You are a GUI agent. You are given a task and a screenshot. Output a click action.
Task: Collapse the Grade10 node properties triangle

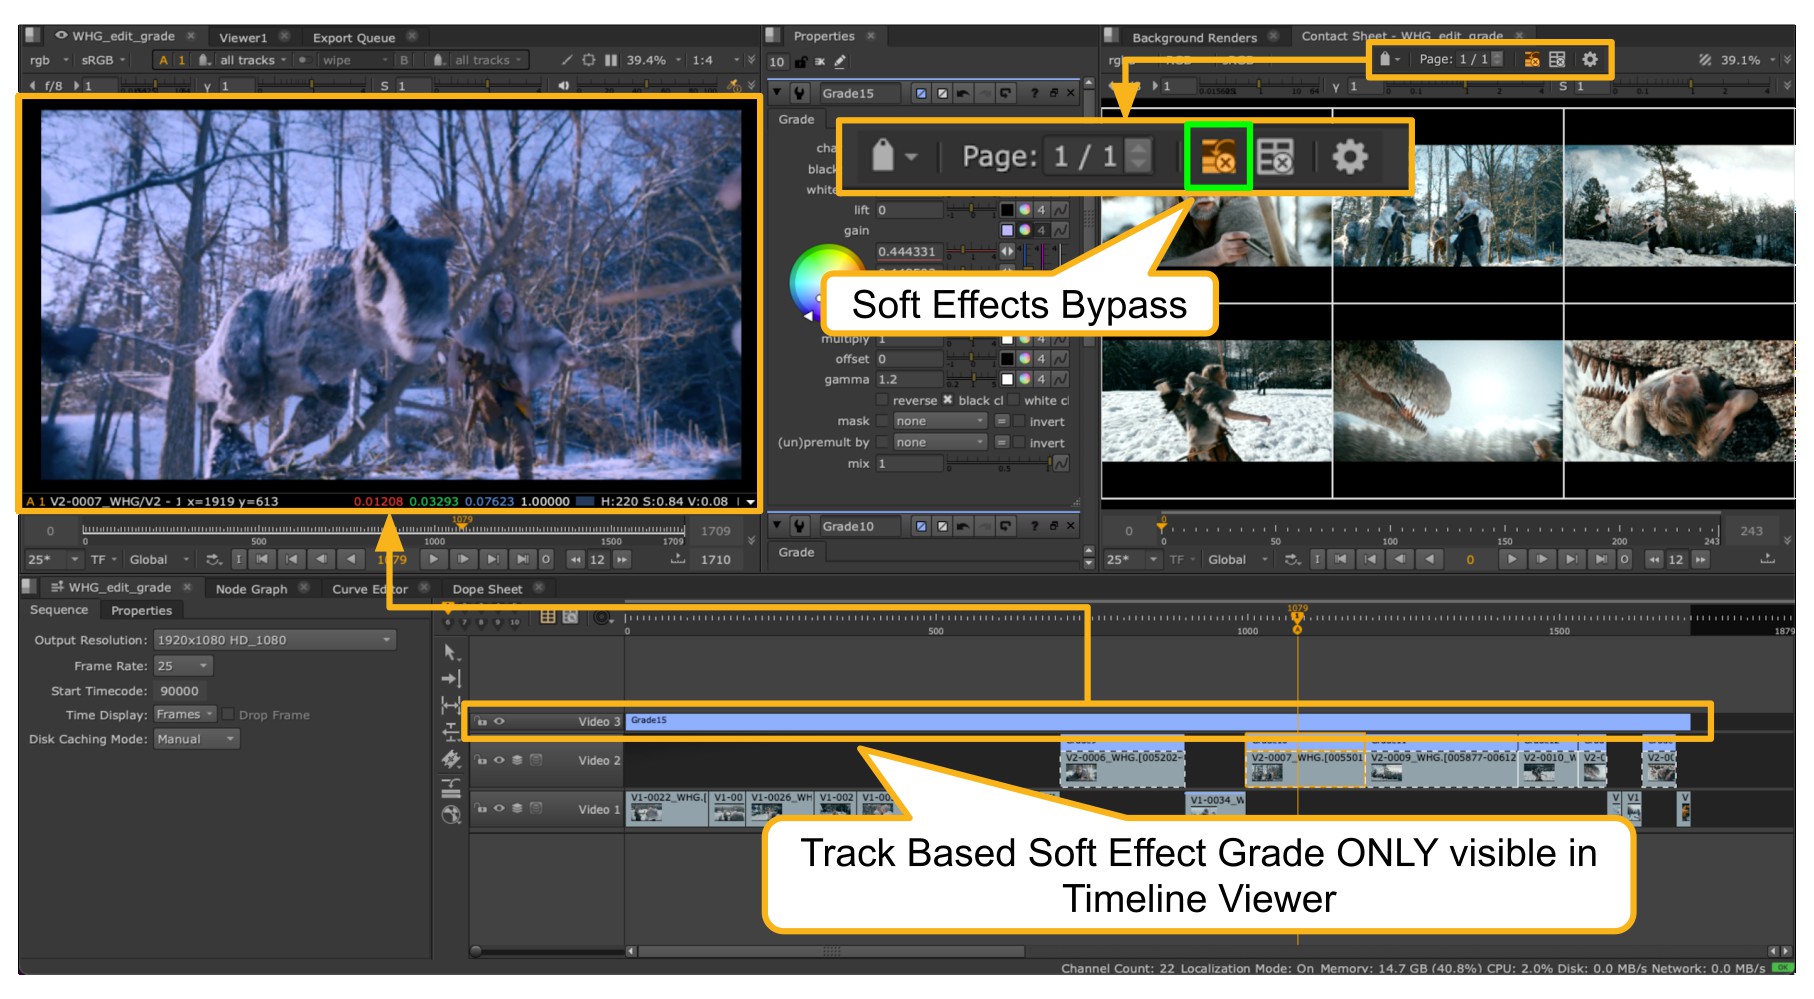(777, 526)
